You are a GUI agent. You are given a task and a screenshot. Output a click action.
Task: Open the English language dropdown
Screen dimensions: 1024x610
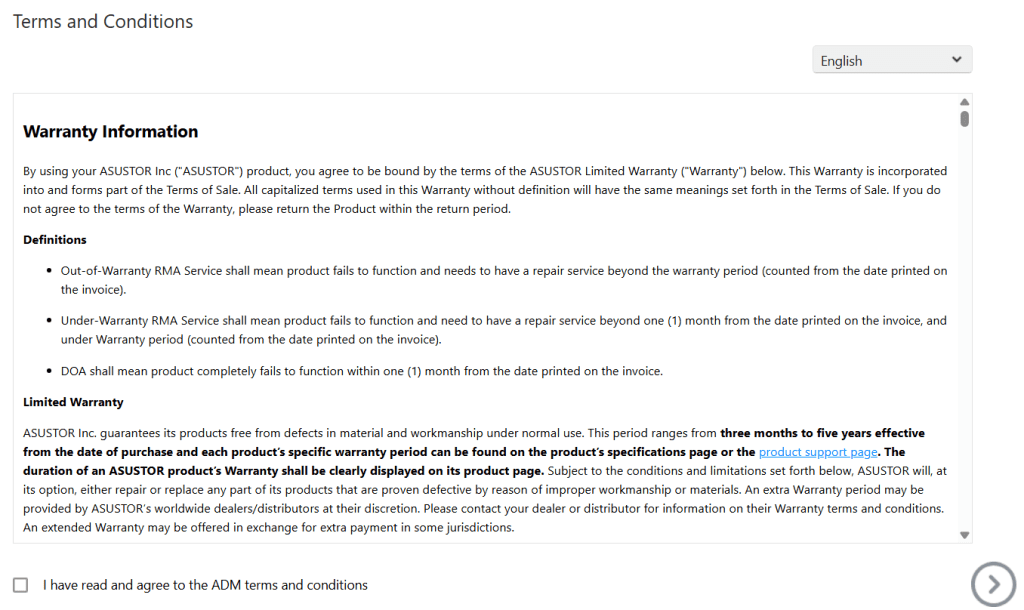click(x=891, y=60)
